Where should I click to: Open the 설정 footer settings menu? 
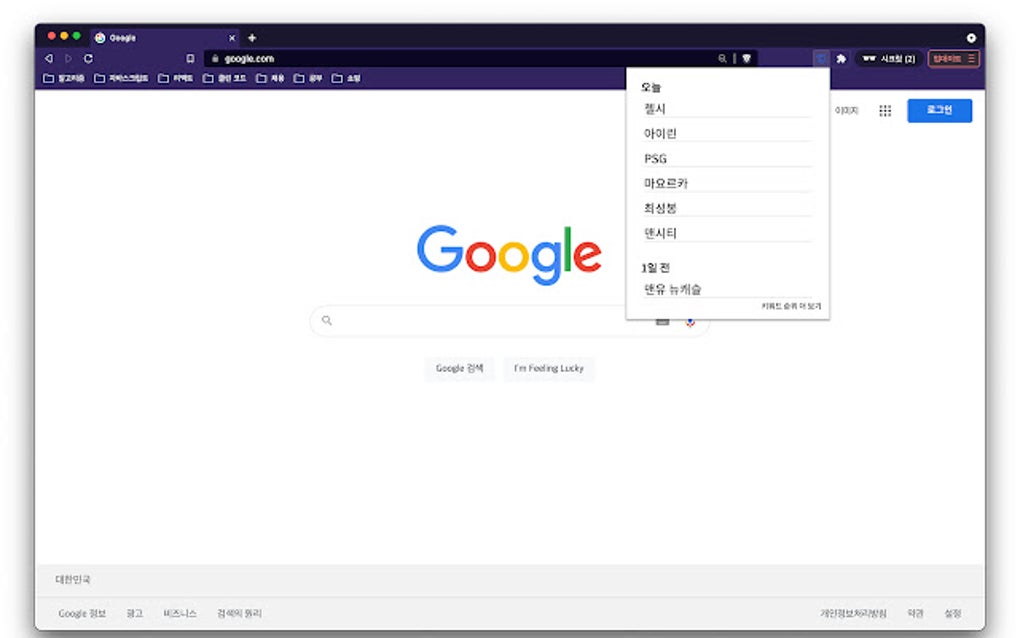coord(952,613)
